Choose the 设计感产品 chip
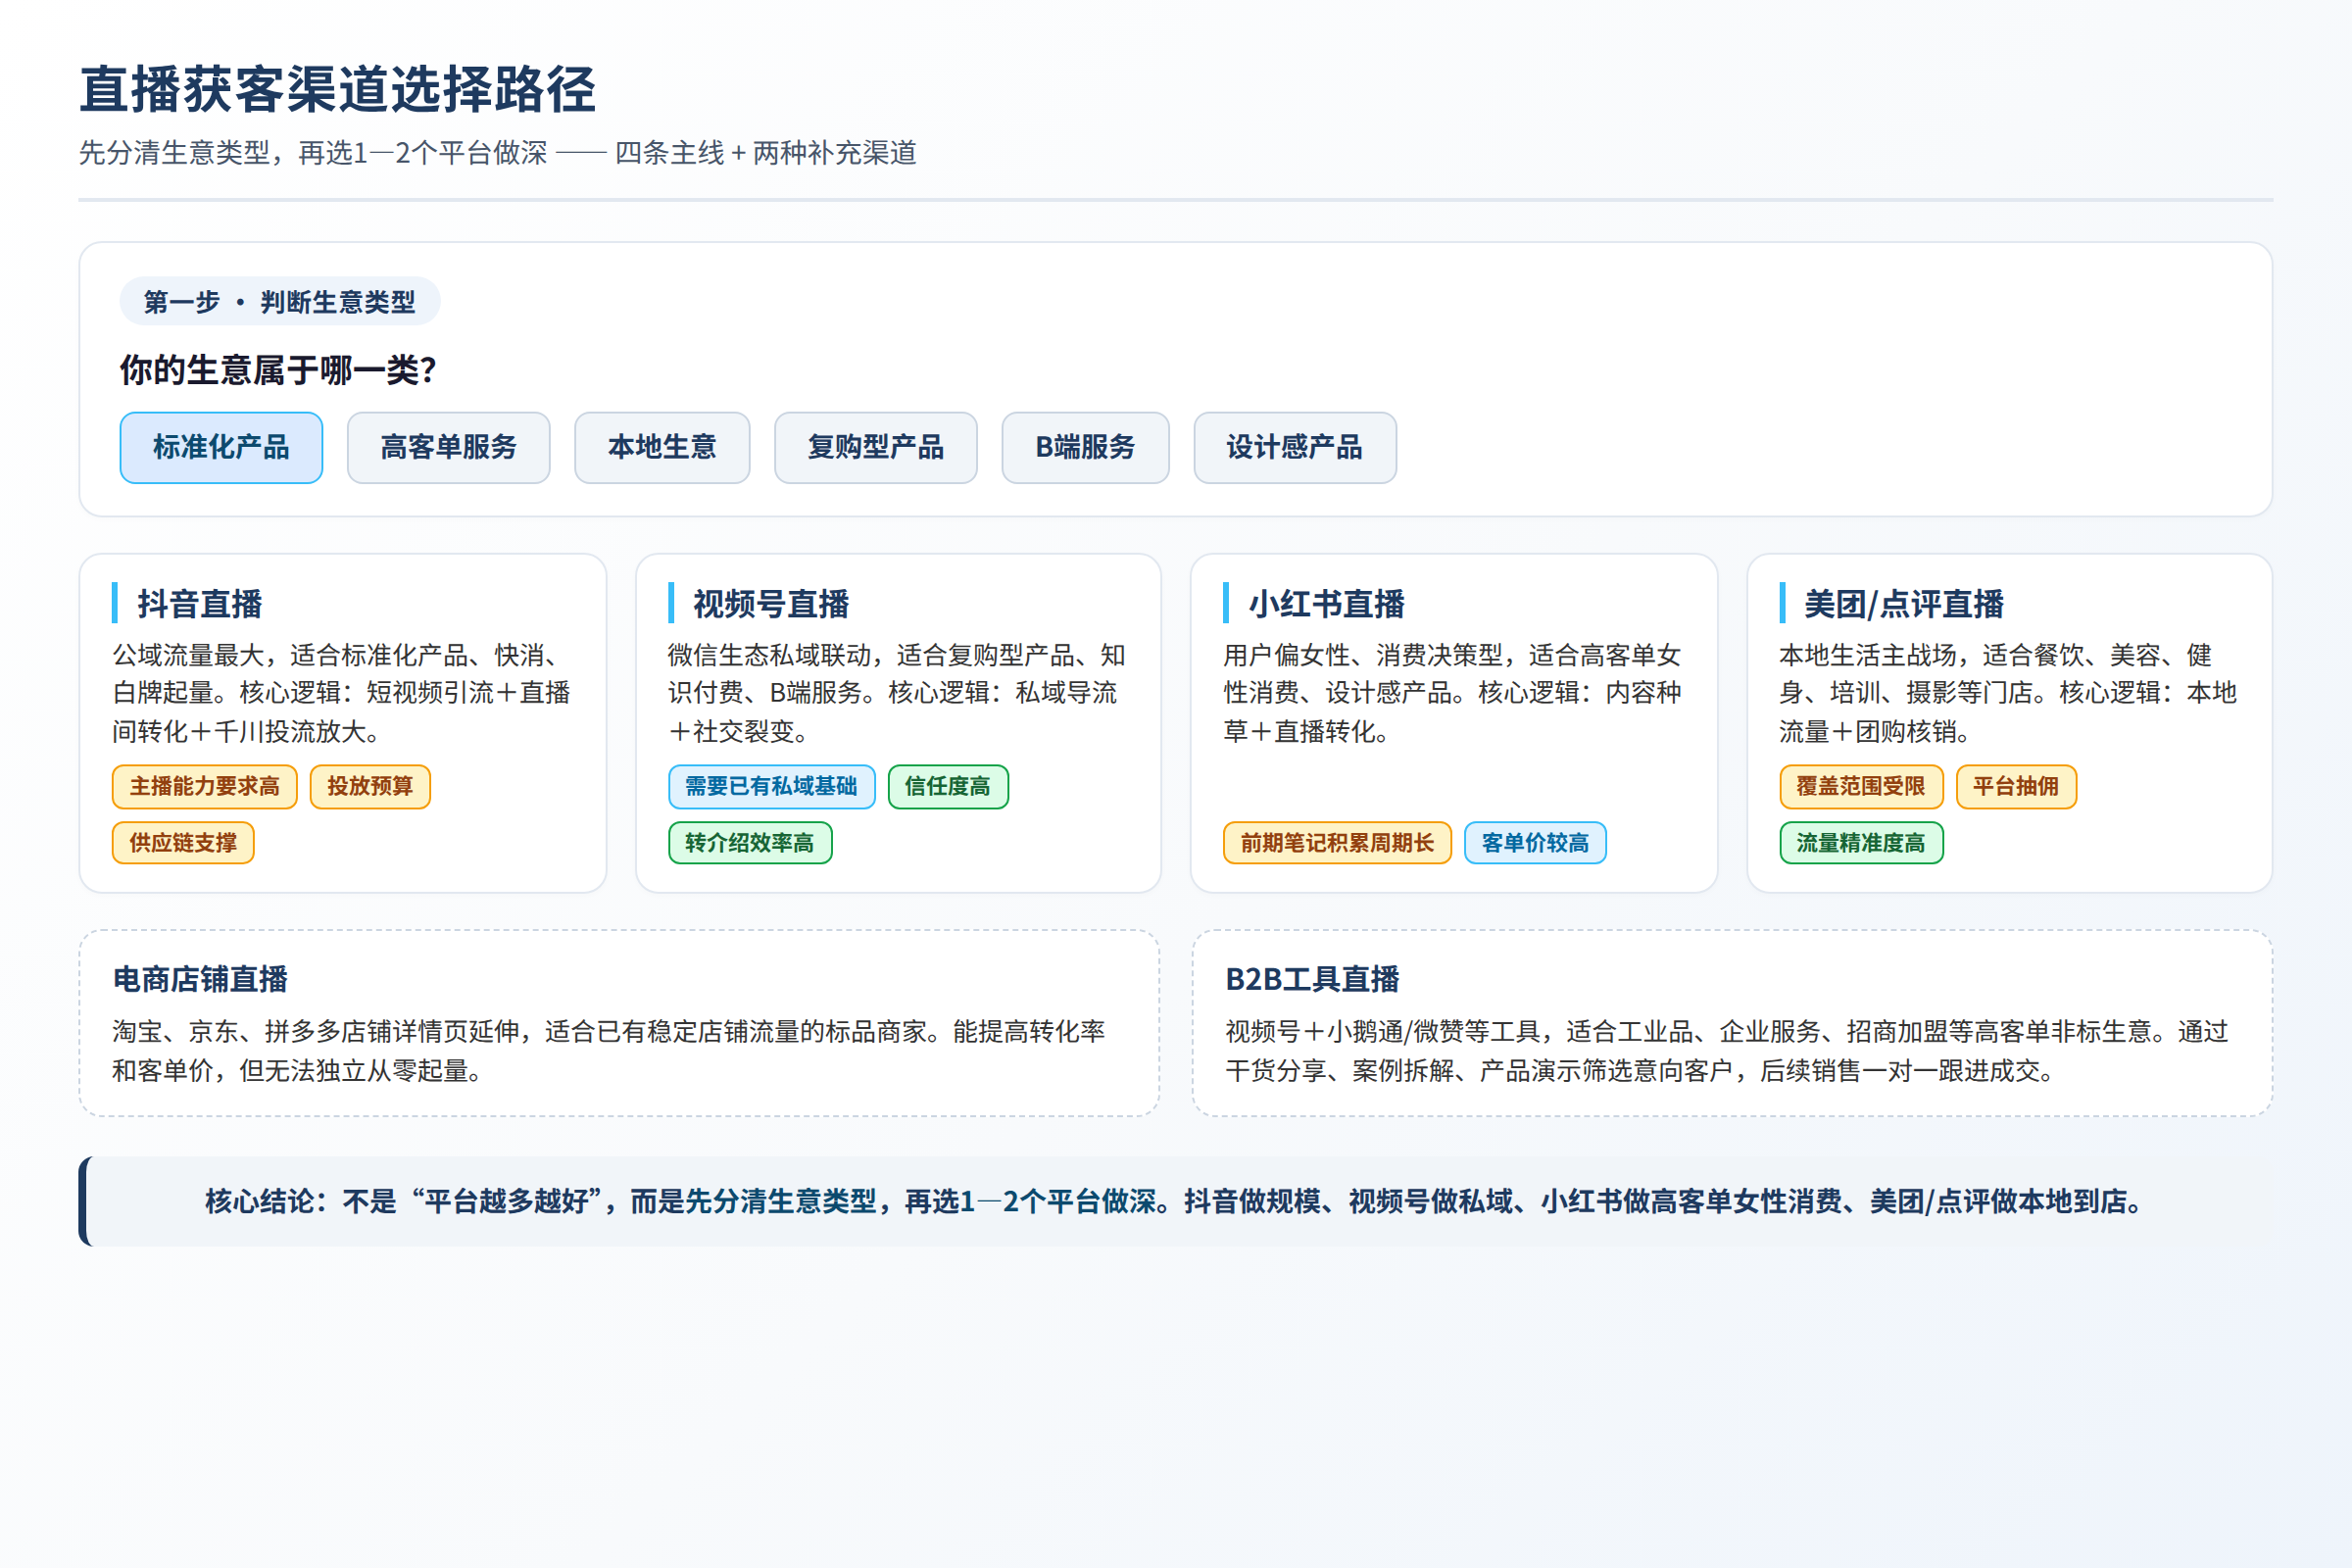 [x=1295, y=447]
